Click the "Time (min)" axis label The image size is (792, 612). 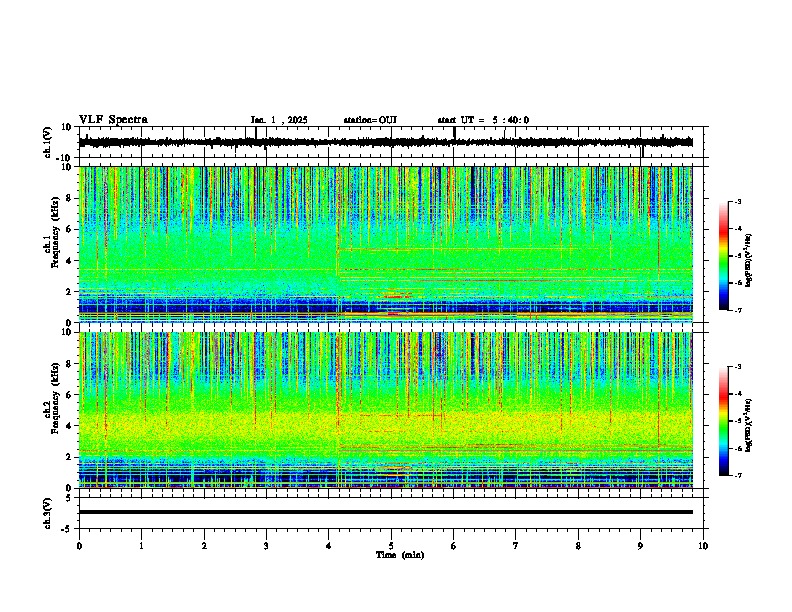[x=400, y=555]
